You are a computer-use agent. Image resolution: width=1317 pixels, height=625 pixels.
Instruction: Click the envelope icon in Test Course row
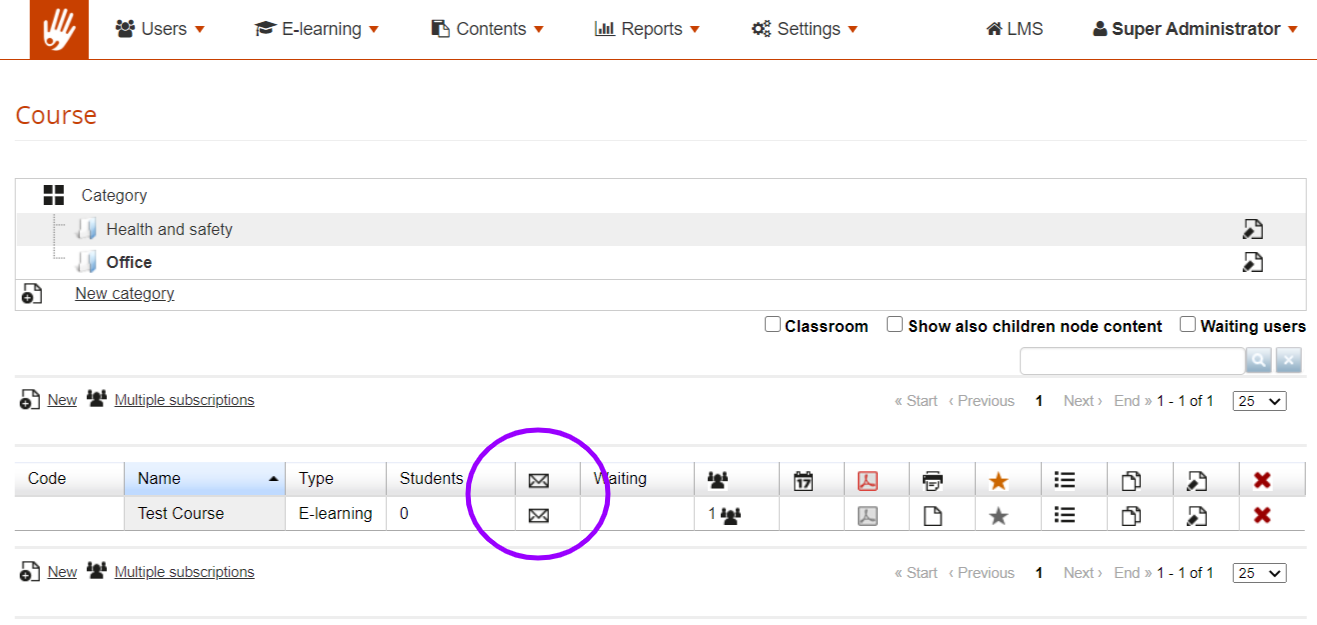pyautogui.click(x=538, y=515)
